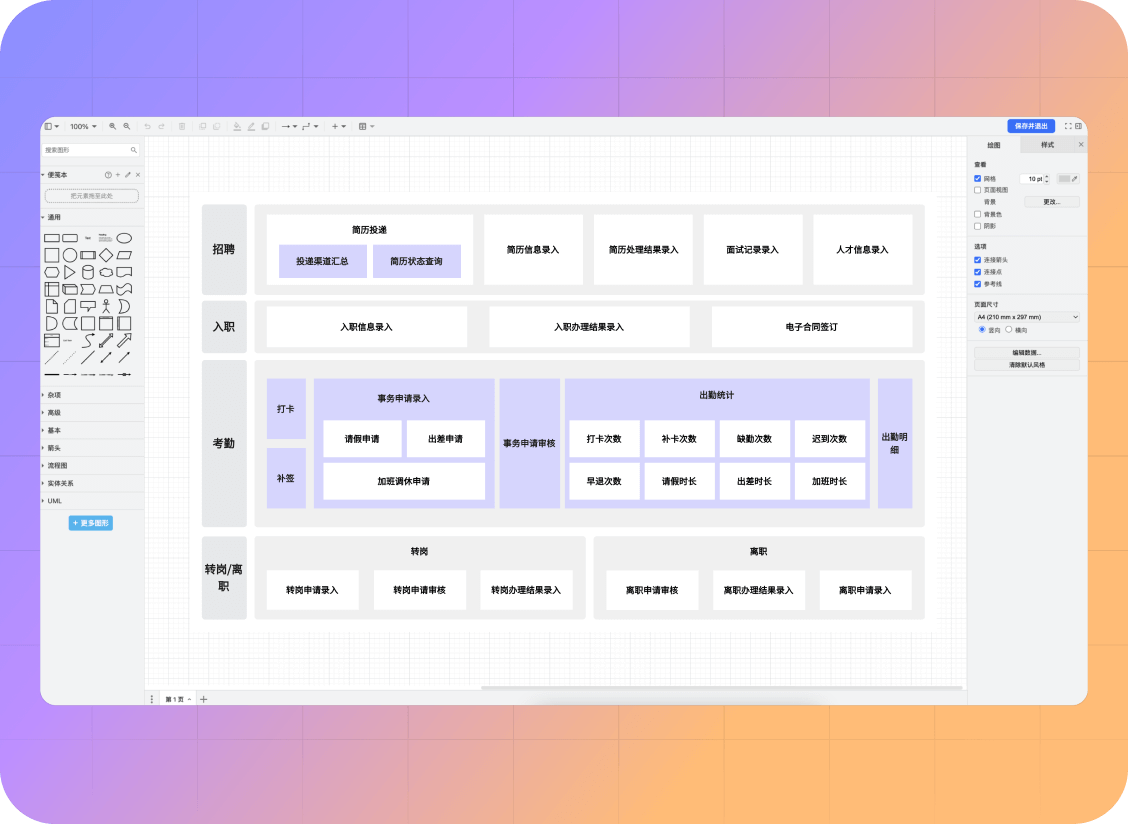Click the grid color swatch
The width and height of the screenshot is (1128, 824).
(x=1064, y=179)
